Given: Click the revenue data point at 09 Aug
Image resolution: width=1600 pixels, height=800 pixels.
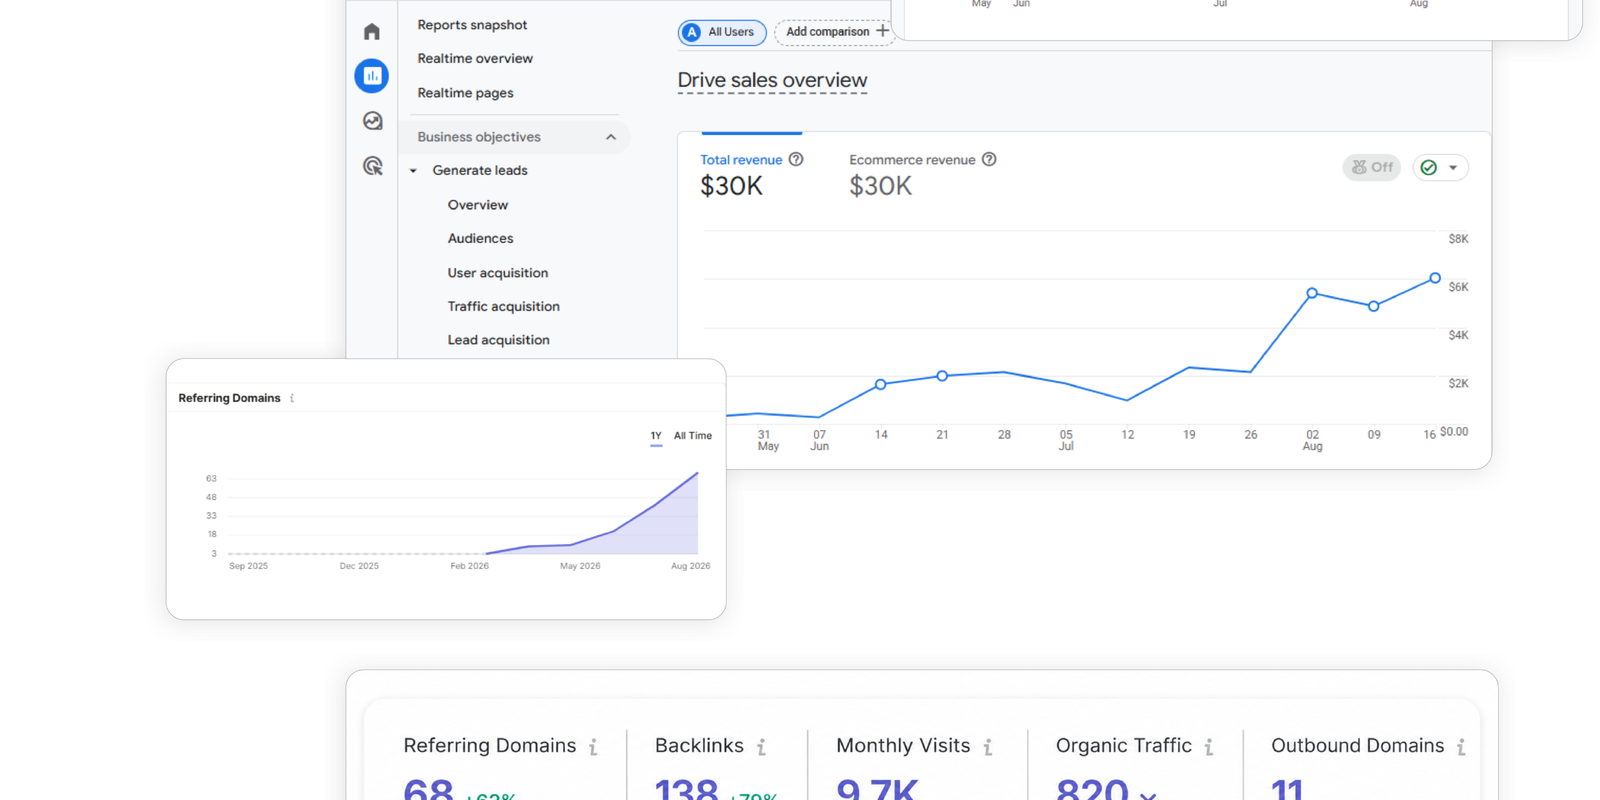Looking at the screenshot, I should click(x=1374, y=306).
